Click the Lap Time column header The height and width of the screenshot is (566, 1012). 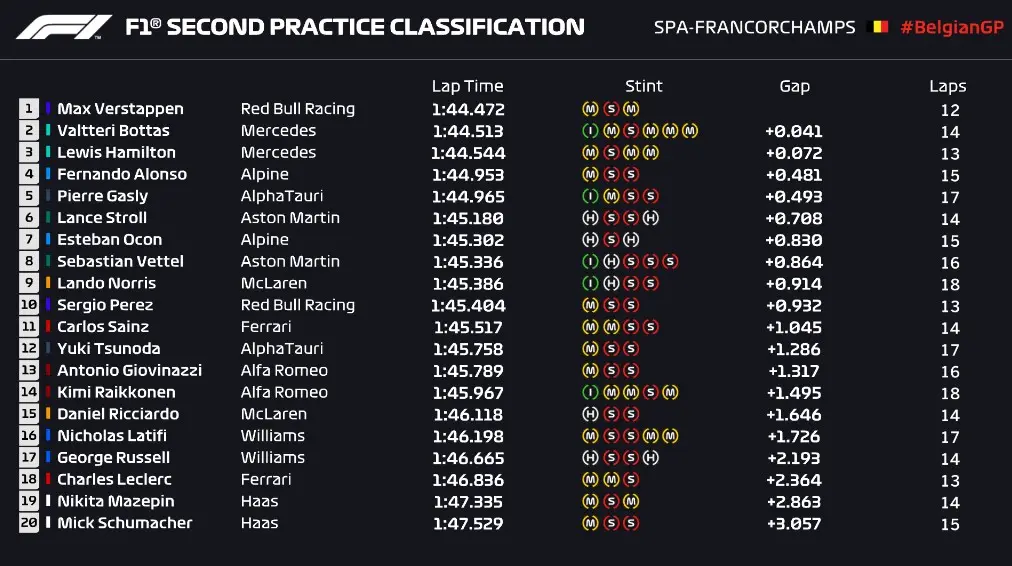point(467,86)
